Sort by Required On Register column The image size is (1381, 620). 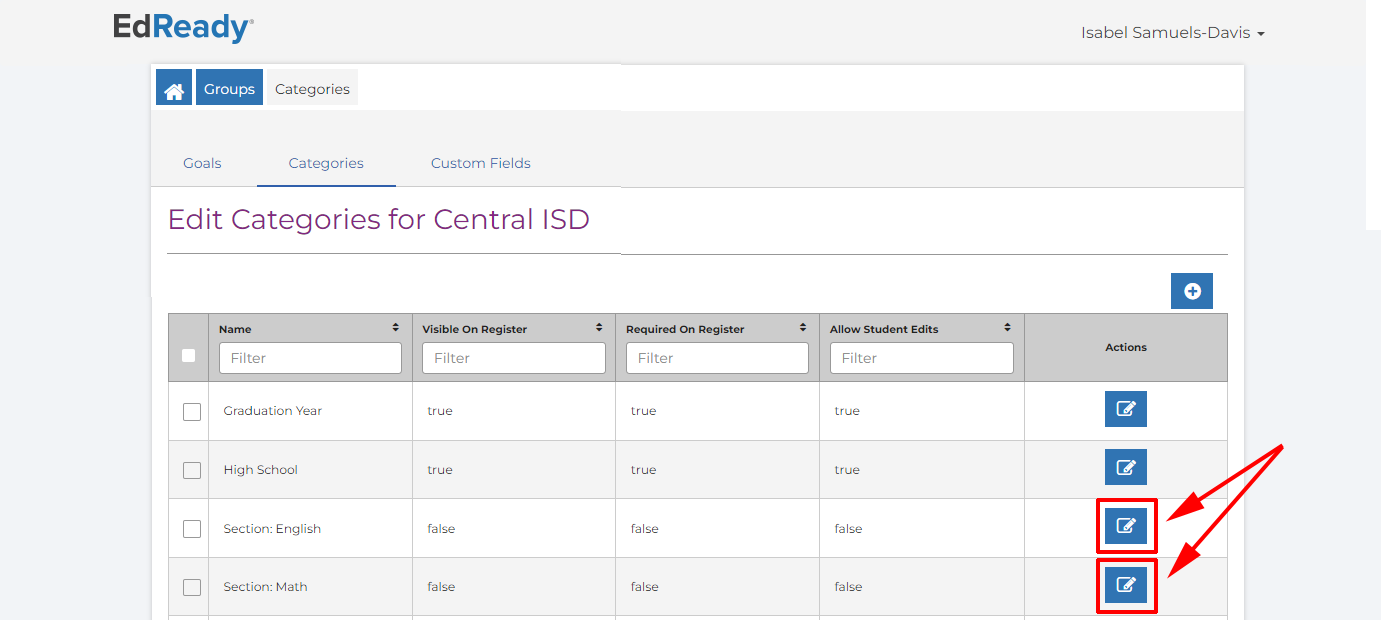tap(803, 328)
